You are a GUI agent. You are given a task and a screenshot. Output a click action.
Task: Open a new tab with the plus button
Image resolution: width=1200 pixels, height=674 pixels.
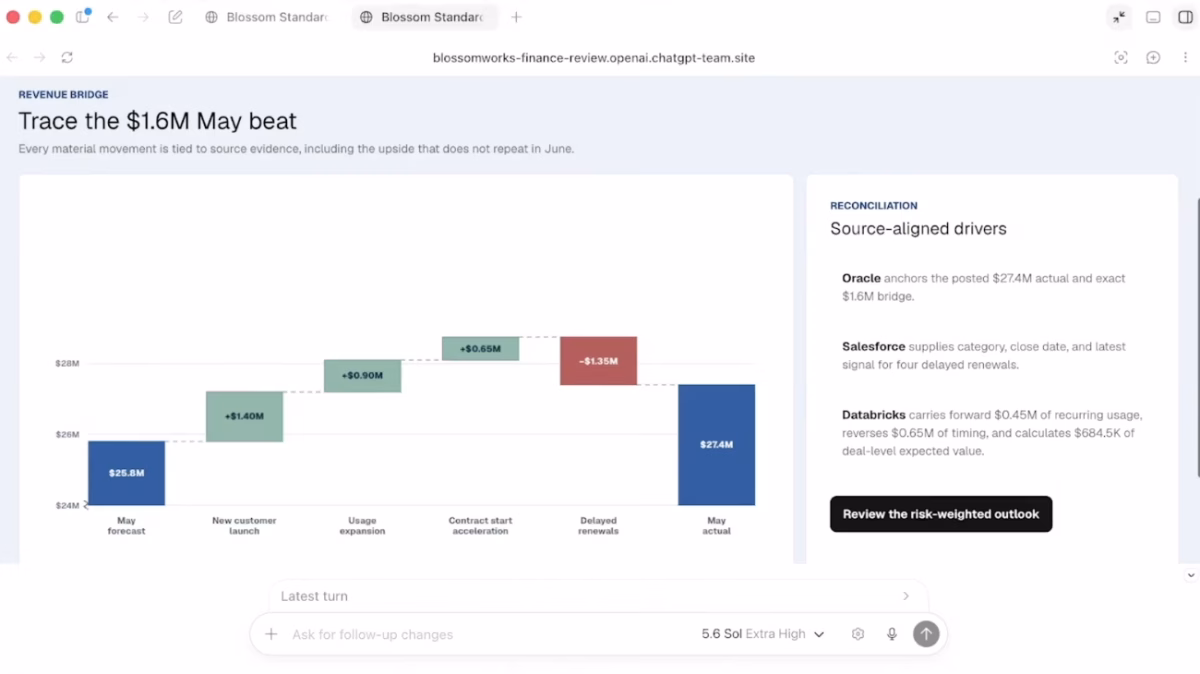[x=516, y=17]
